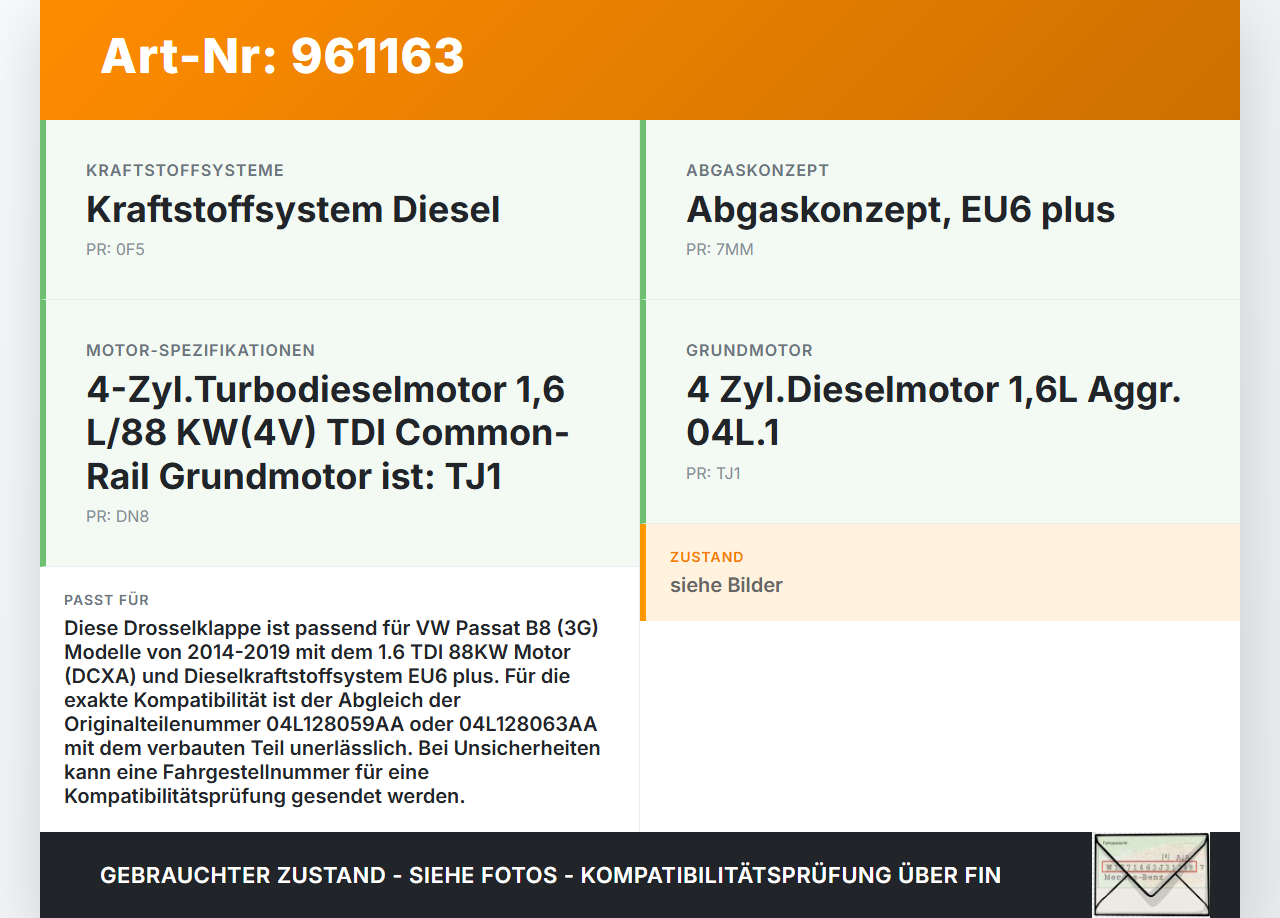The width and height of the screenshot is (1280, 918).
Task: Expand the Abgaskonzept EU6 plus card
Action: coord(940,210)
